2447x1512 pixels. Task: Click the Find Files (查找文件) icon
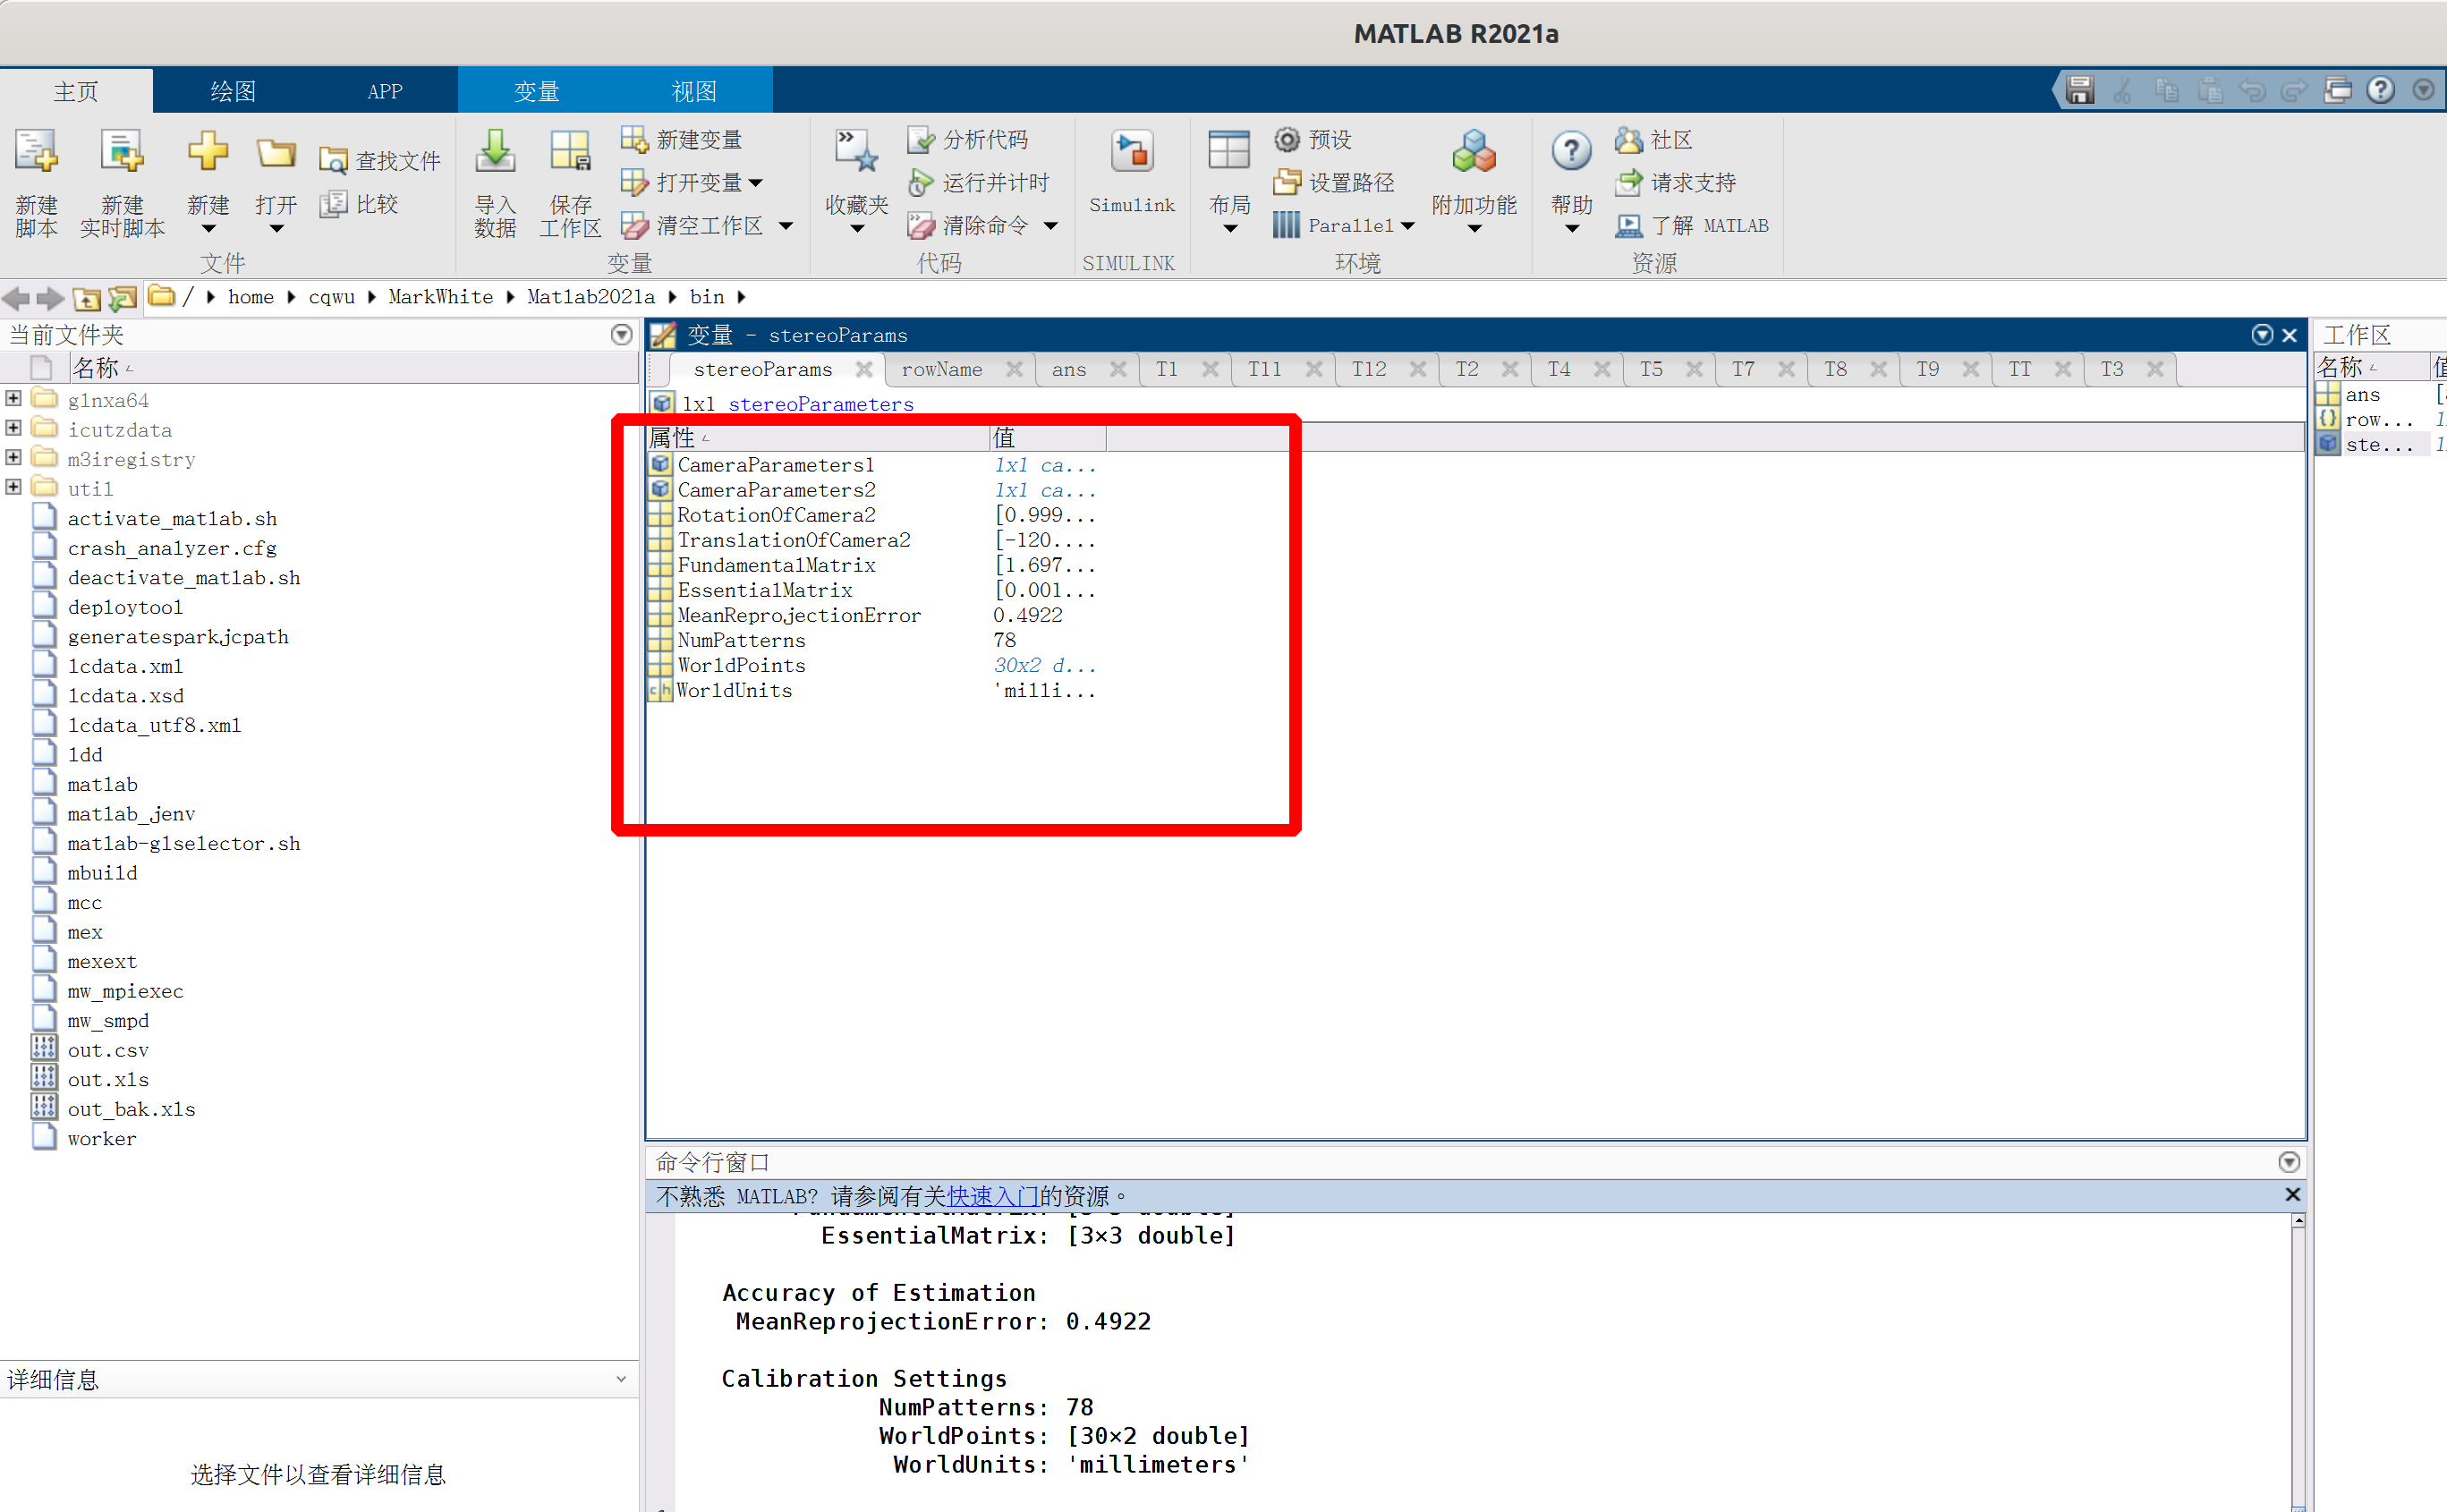point(333,160)
